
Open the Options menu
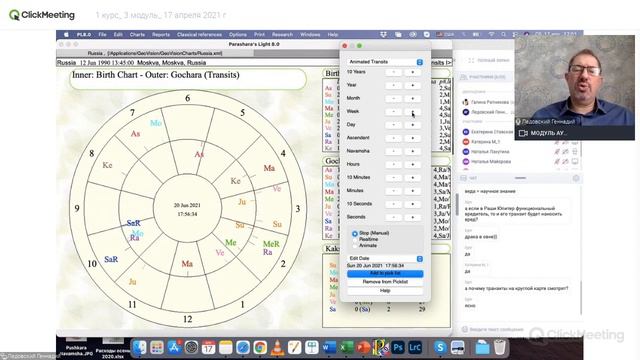pos(238,35)
